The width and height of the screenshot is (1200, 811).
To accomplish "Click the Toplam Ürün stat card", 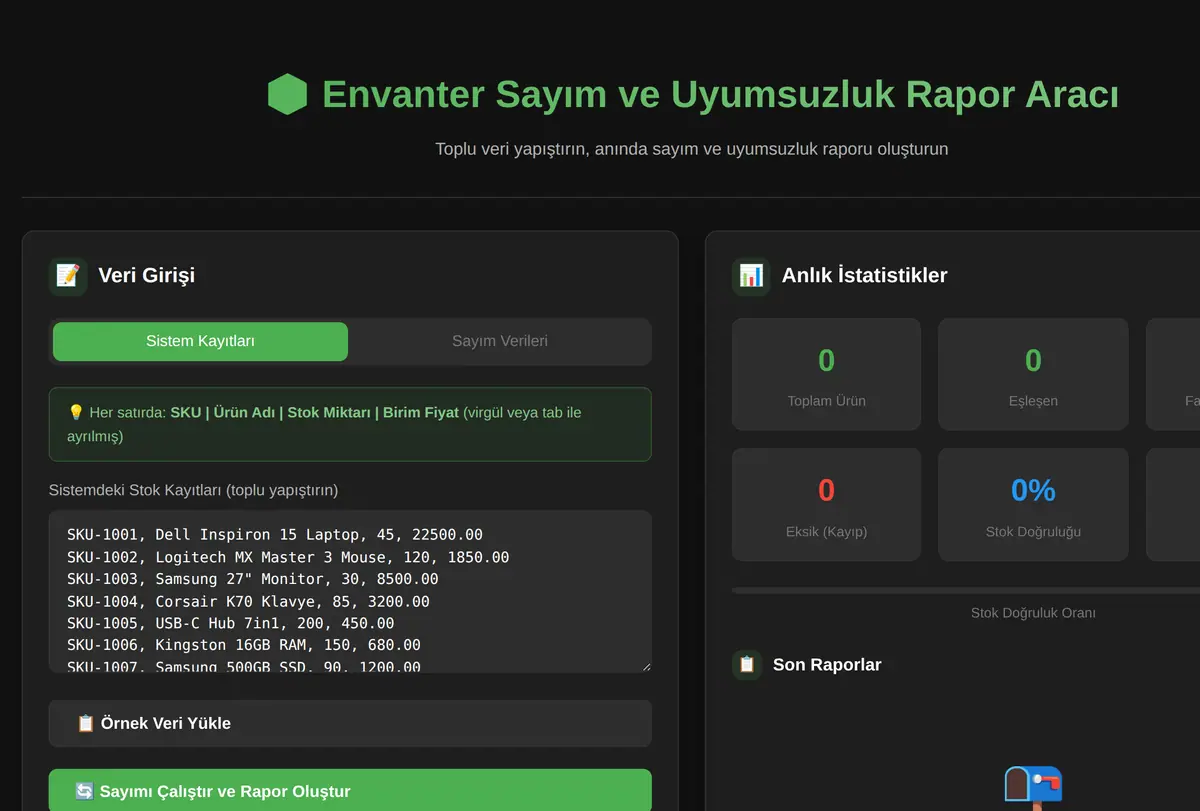I will tap(826, 374).
